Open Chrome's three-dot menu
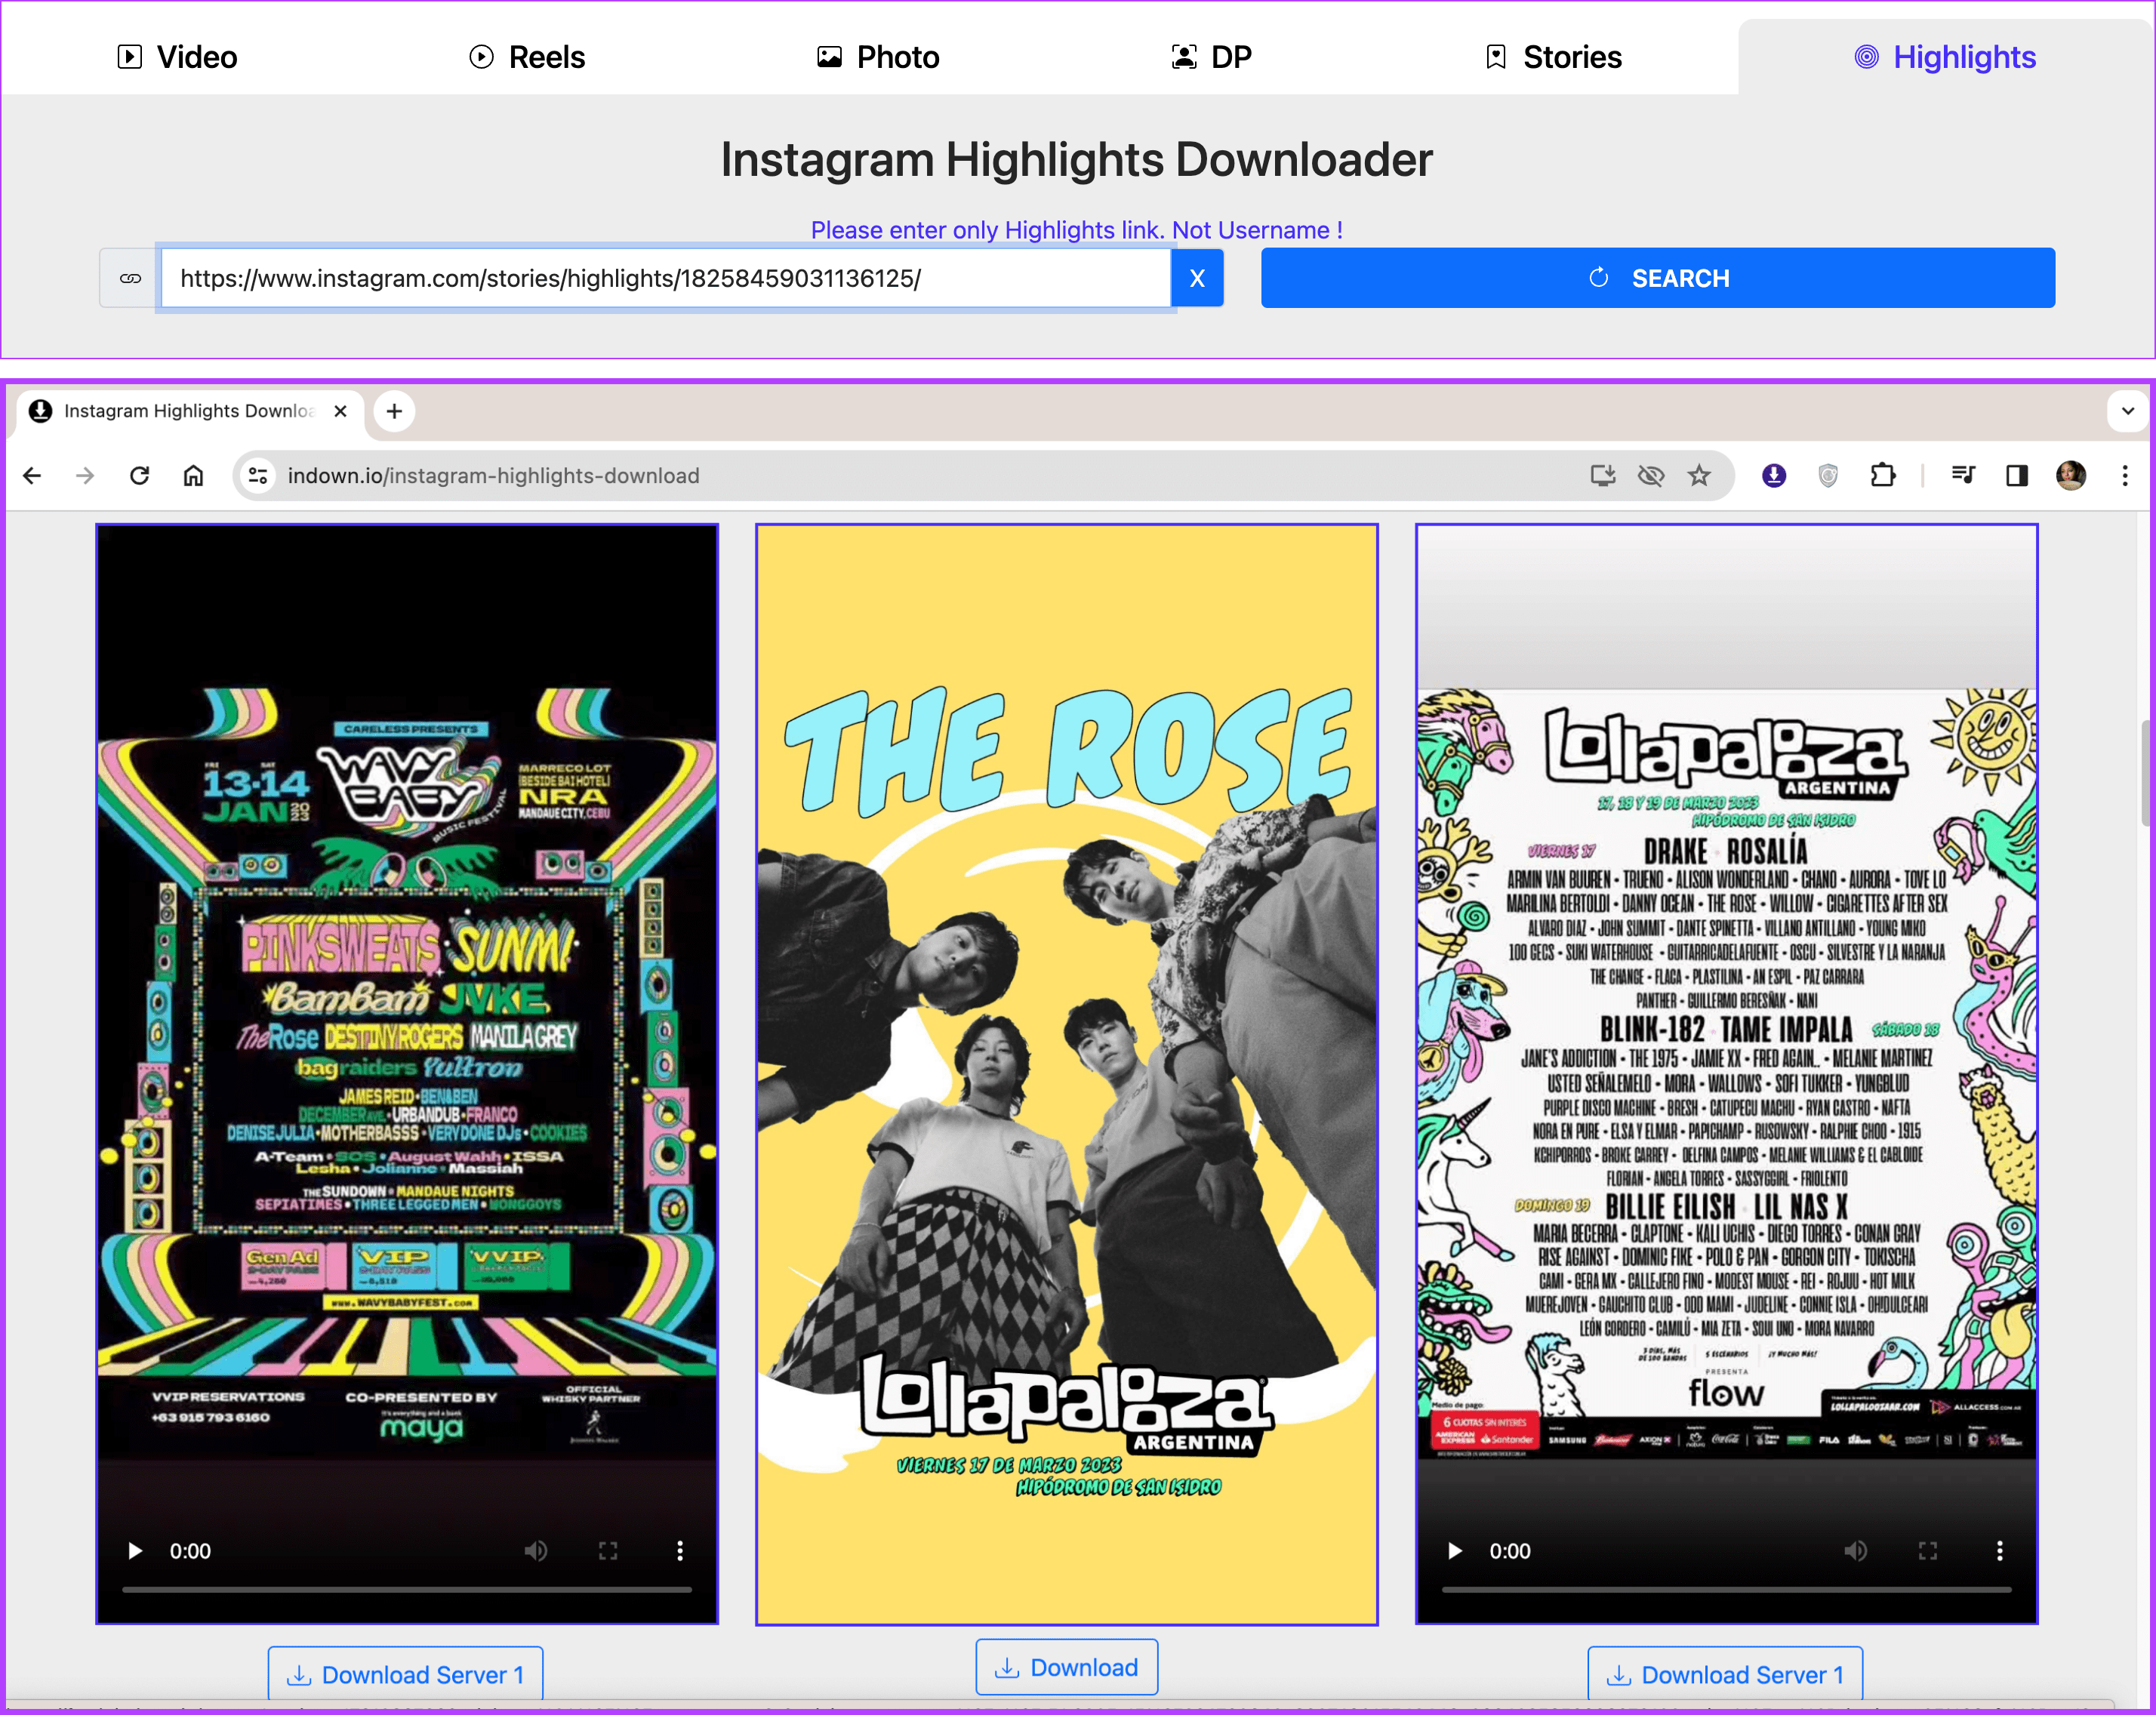The height and width of the screenshot is (1715, 2156). point(2125,476)
